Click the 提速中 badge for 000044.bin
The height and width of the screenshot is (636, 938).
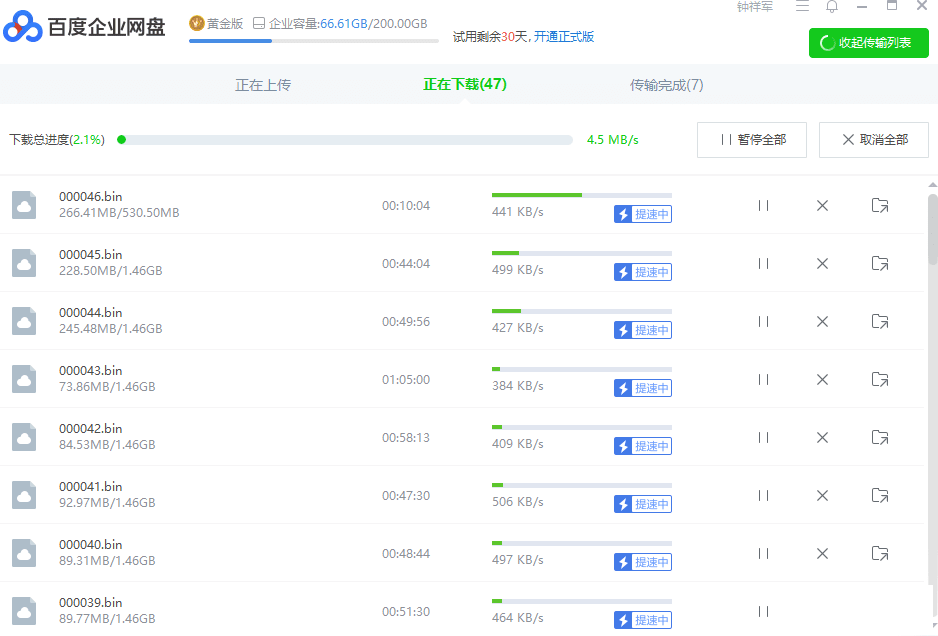coord(643,330)
